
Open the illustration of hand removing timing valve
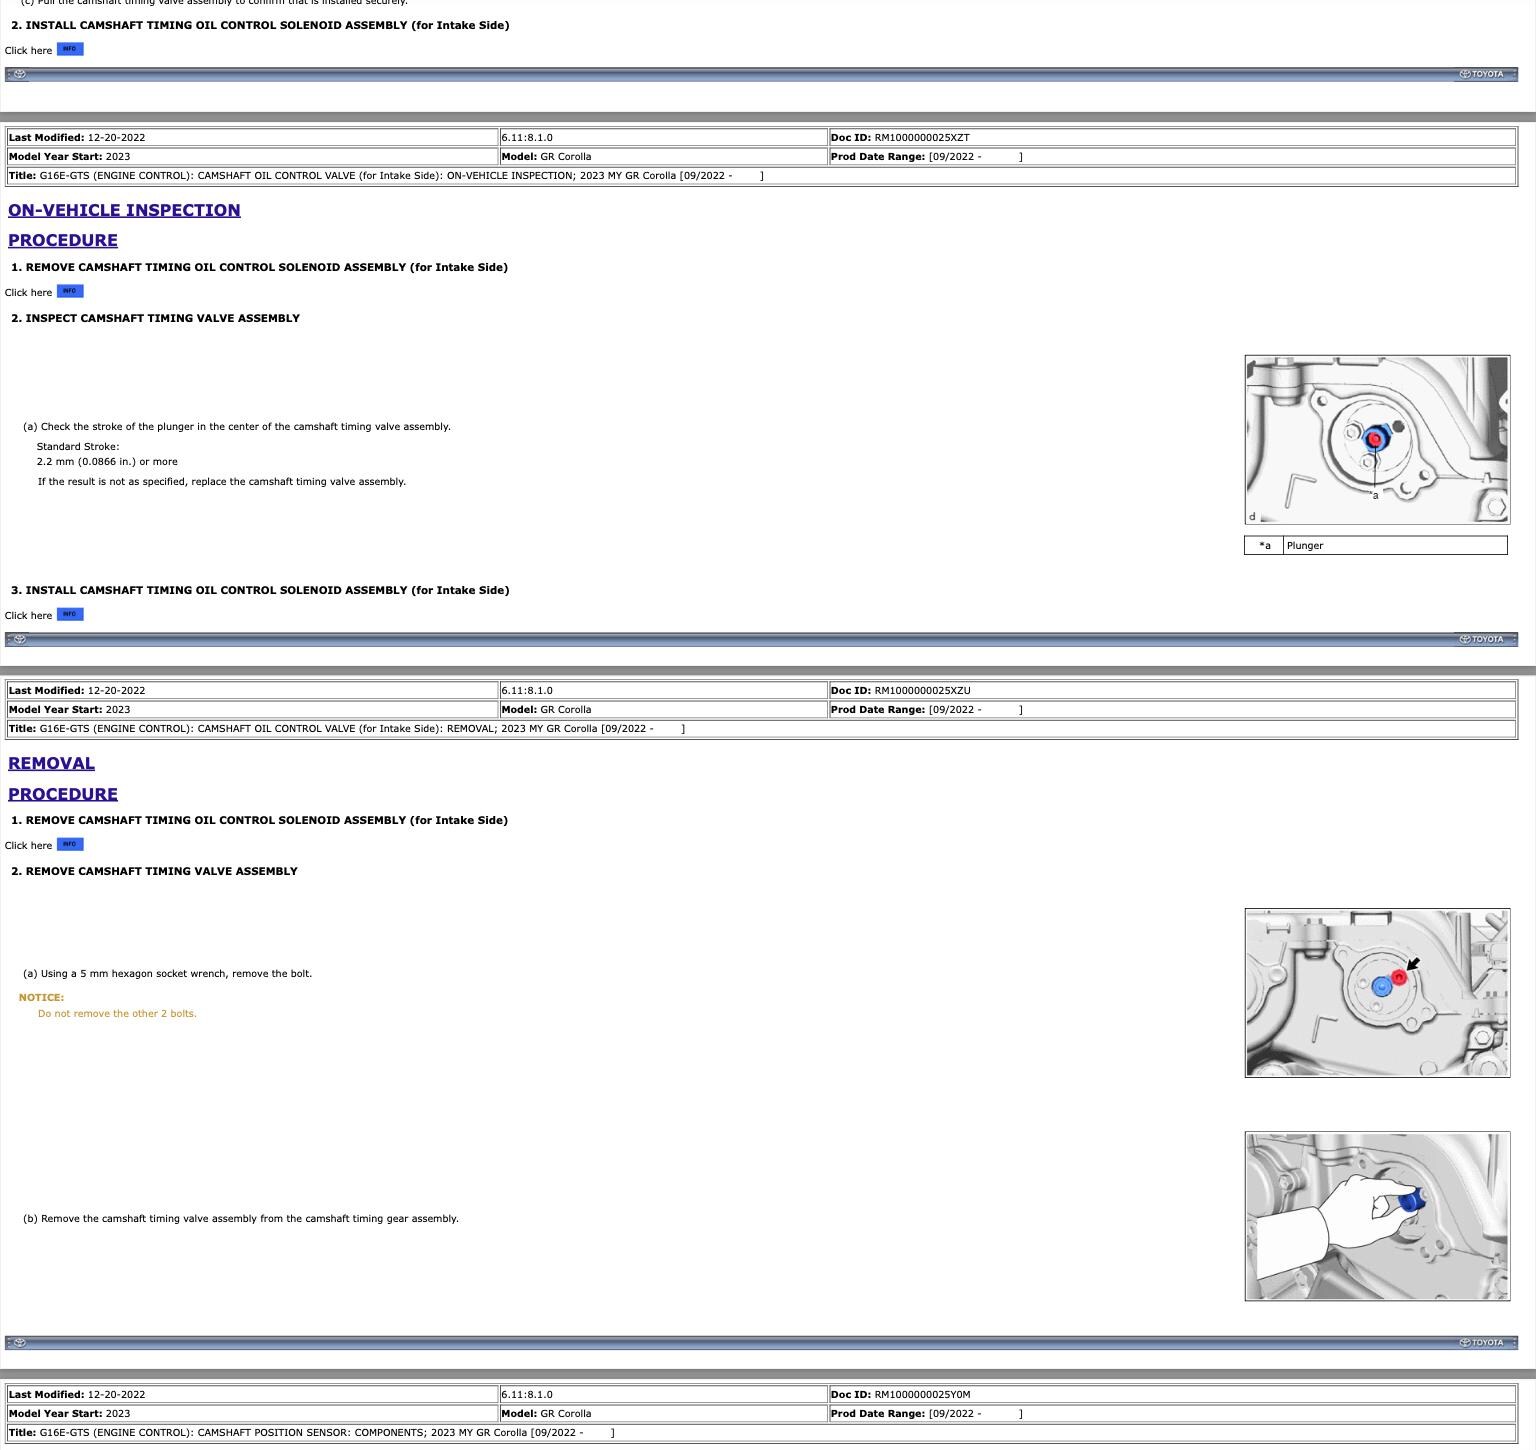point(1376,1216)
